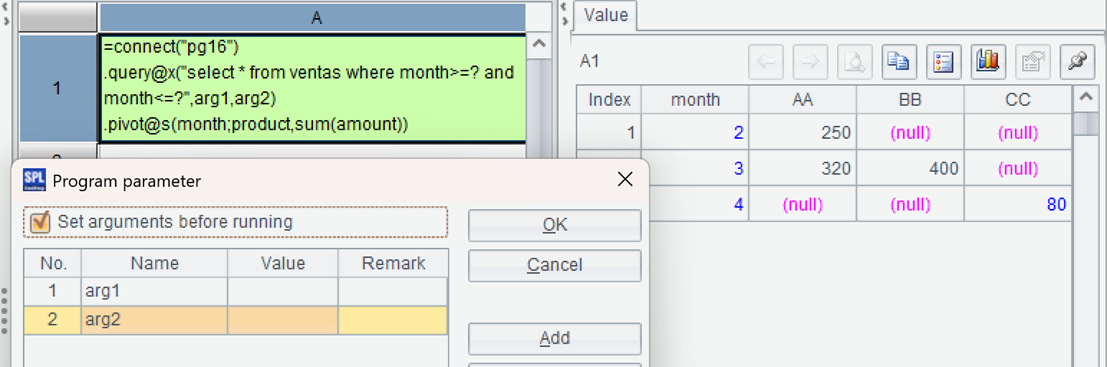
Task: Open the chart drawing bar-graph icon
Action: pos(988,62)
